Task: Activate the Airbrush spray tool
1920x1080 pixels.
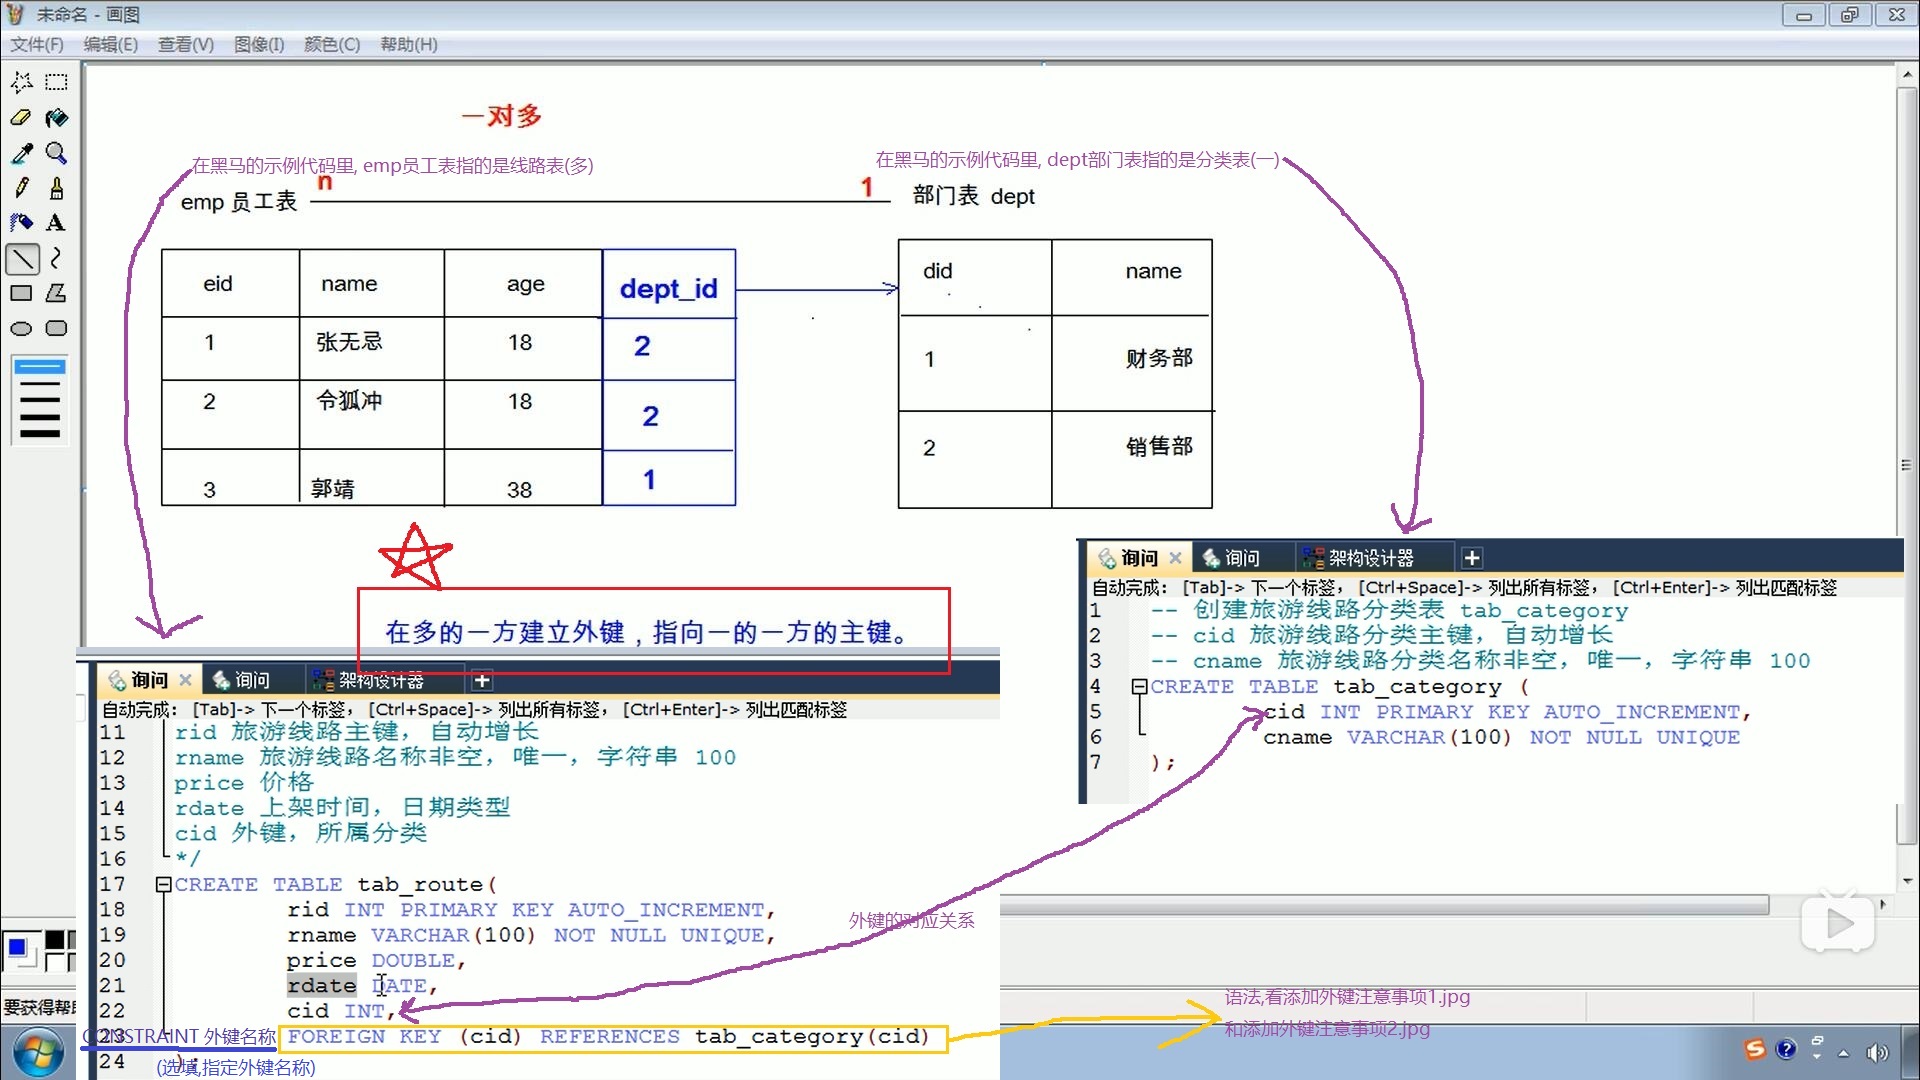Action: (x=22, y=223)
